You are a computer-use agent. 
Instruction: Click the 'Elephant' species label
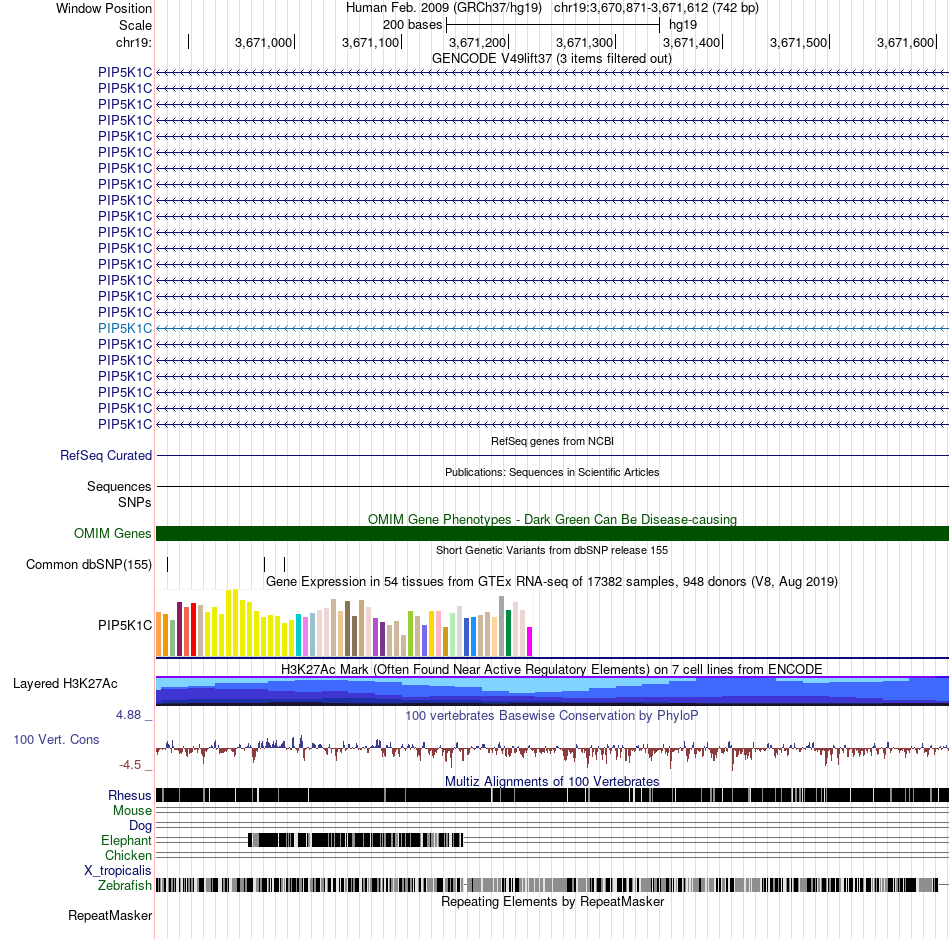[x=126, y=841]
